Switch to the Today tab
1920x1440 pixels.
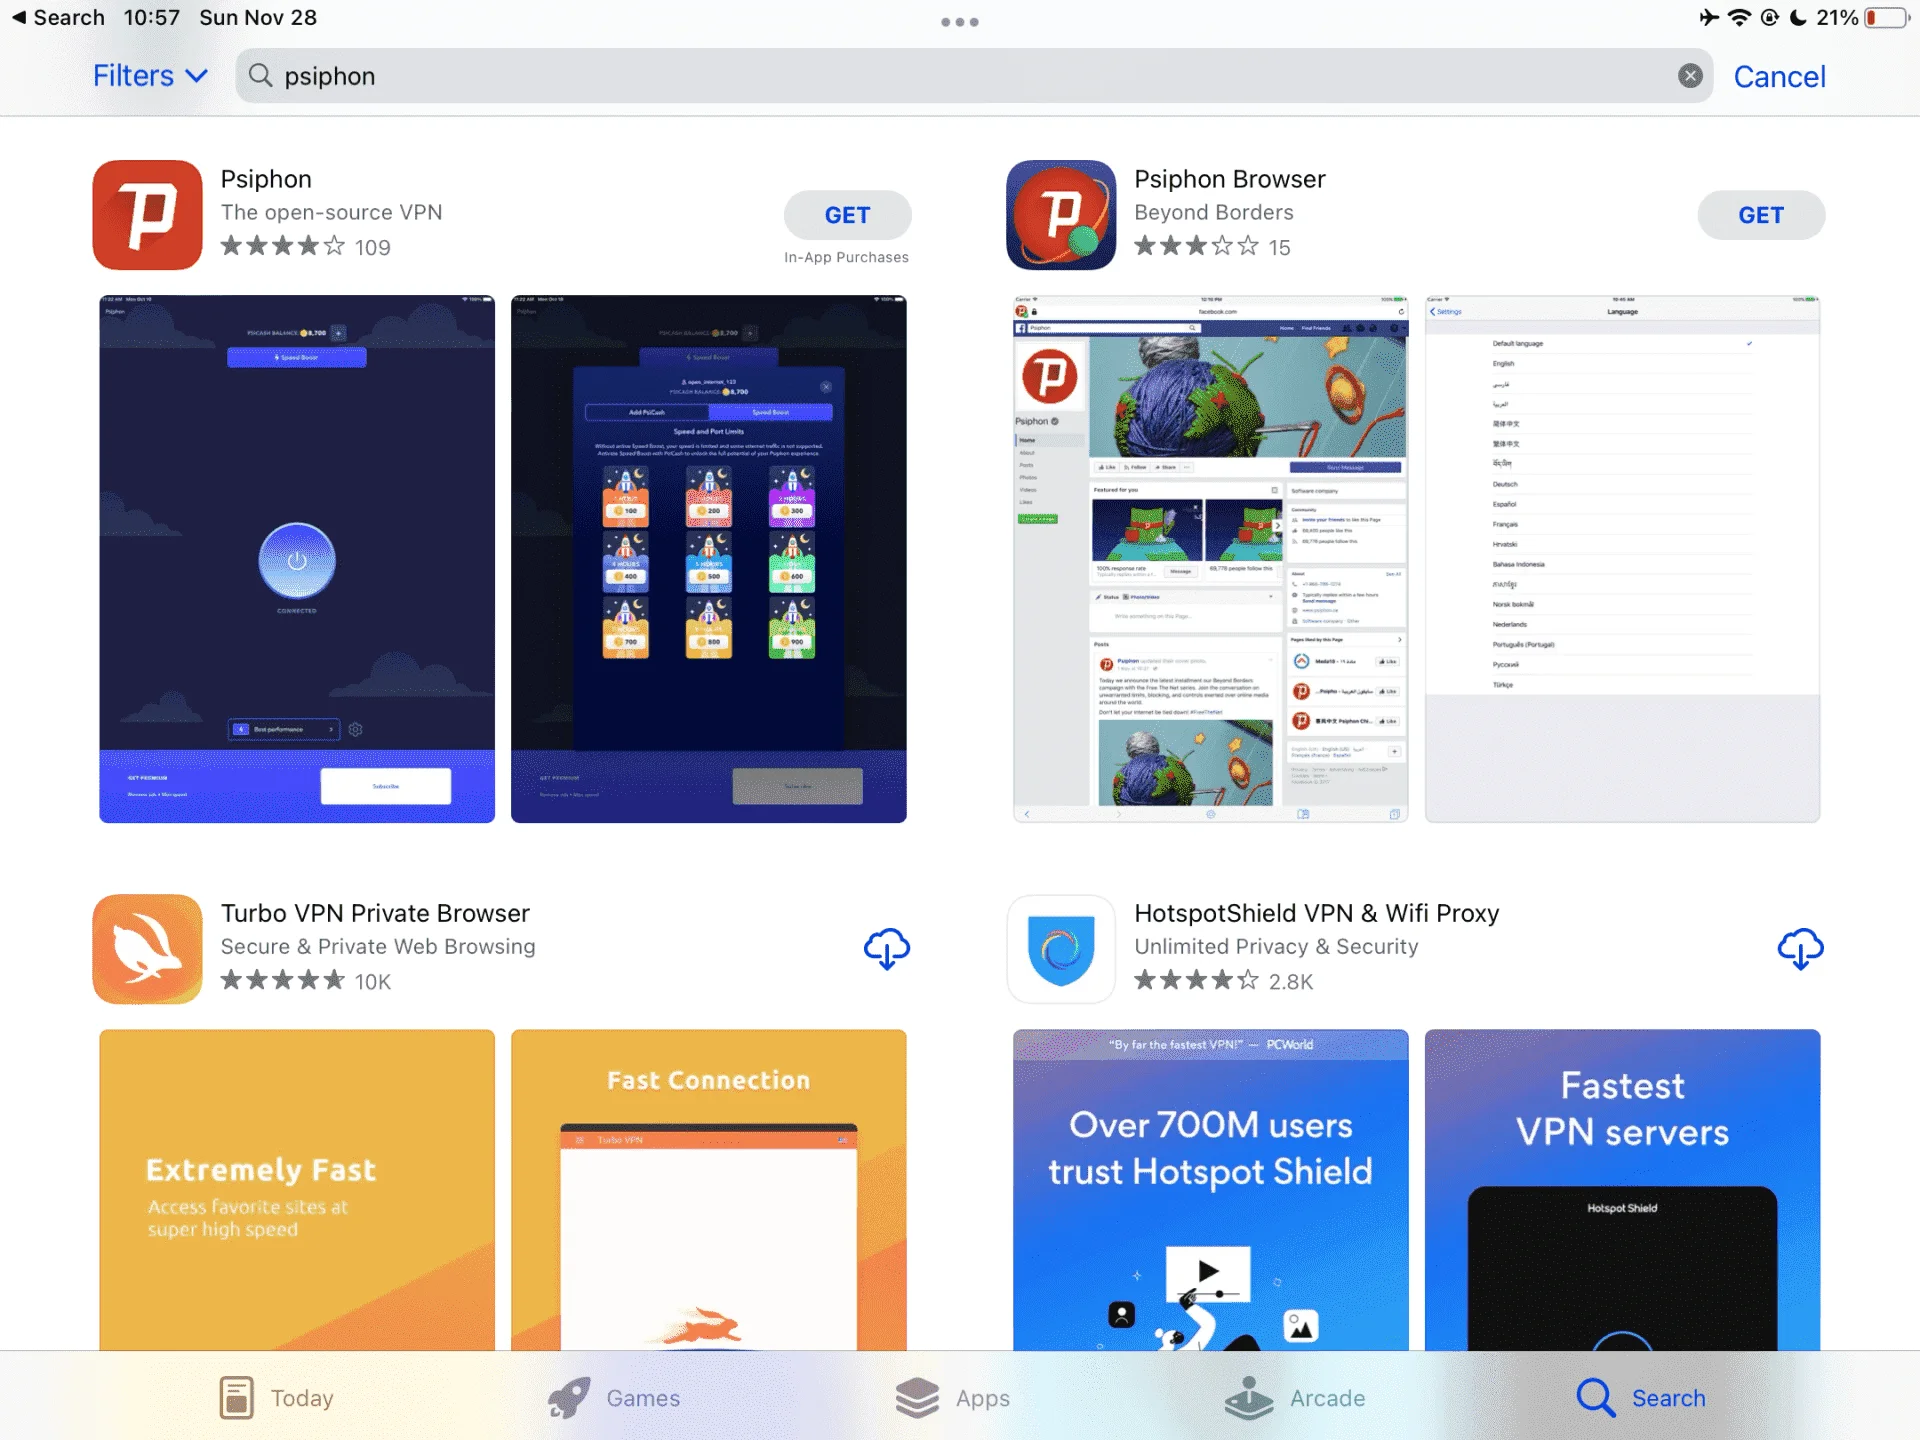(x=276, y=1398)
